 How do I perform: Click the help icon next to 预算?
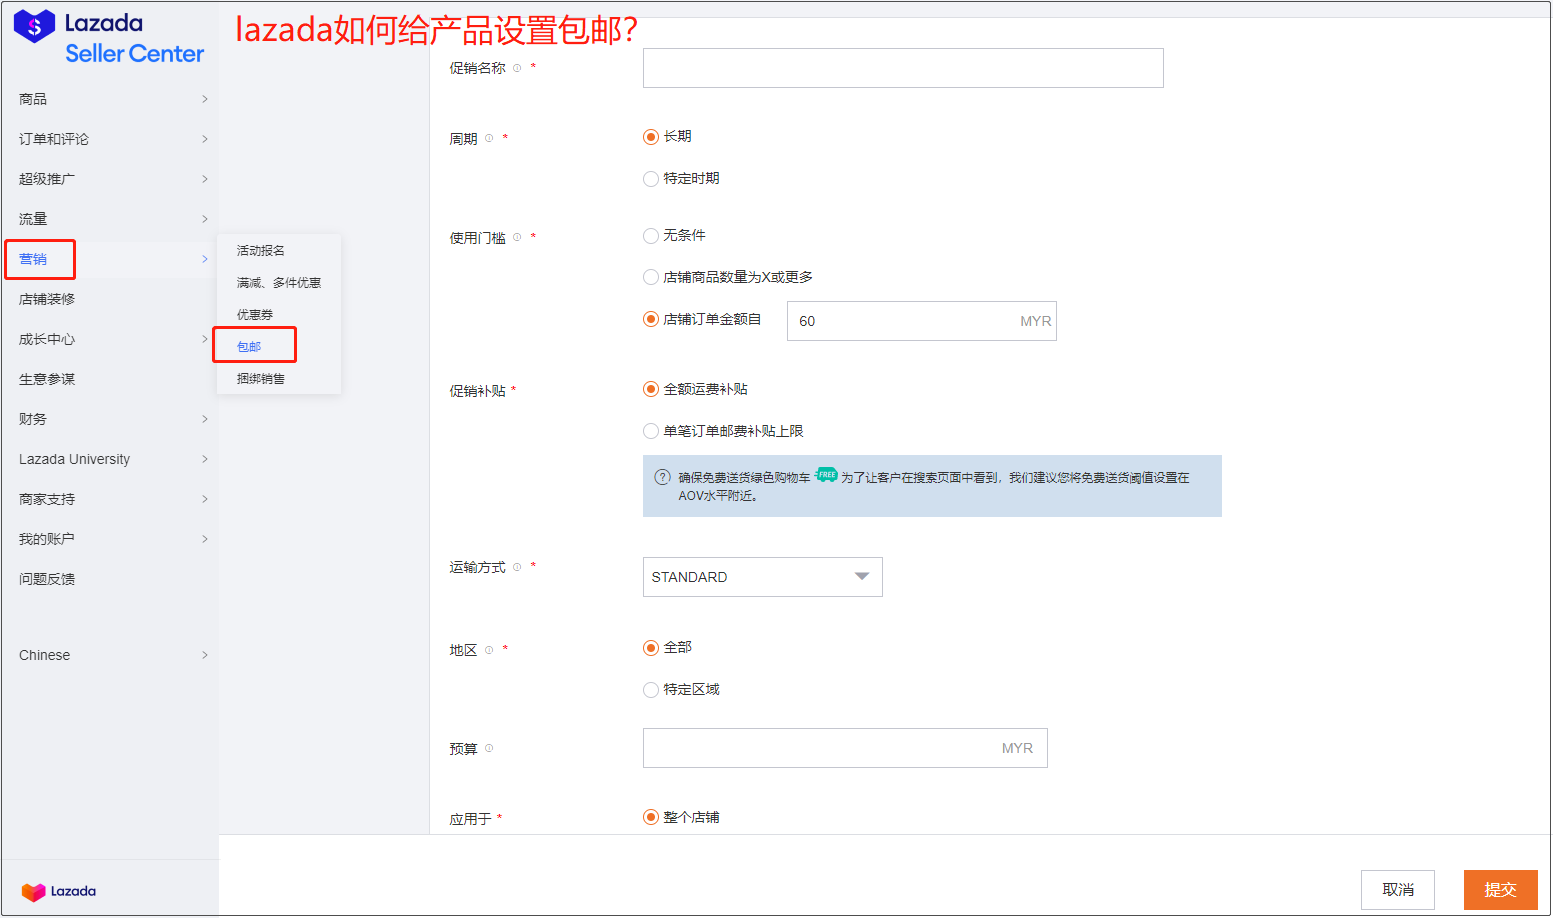(489, 748)
